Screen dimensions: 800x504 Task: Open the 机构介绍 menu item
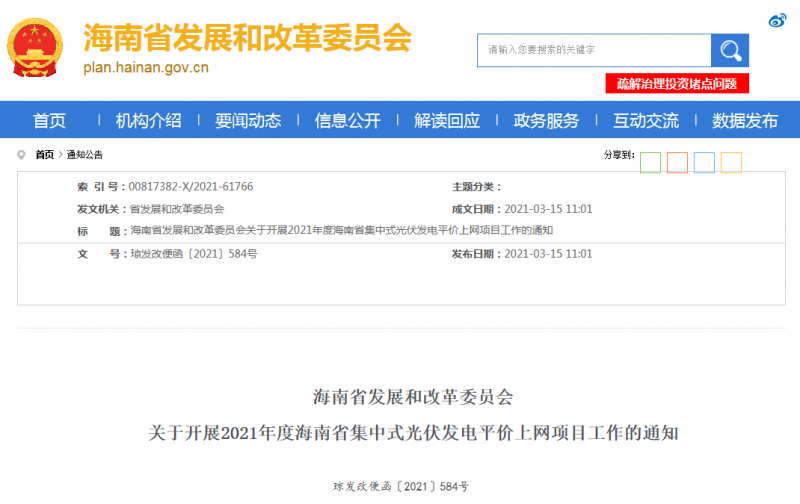pos(148,121)
